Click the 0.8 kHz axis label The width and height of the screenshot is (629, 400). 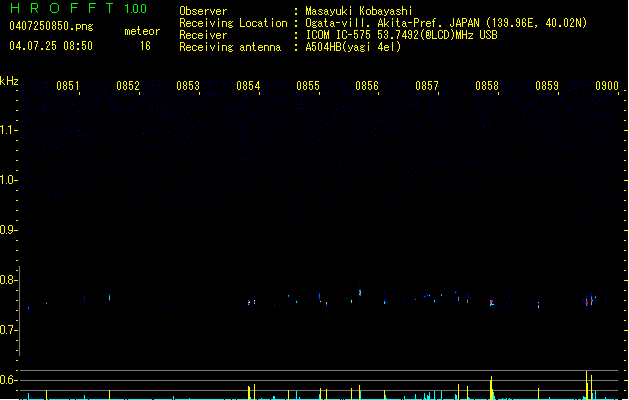pyautogui.click(x=8, y=280)
